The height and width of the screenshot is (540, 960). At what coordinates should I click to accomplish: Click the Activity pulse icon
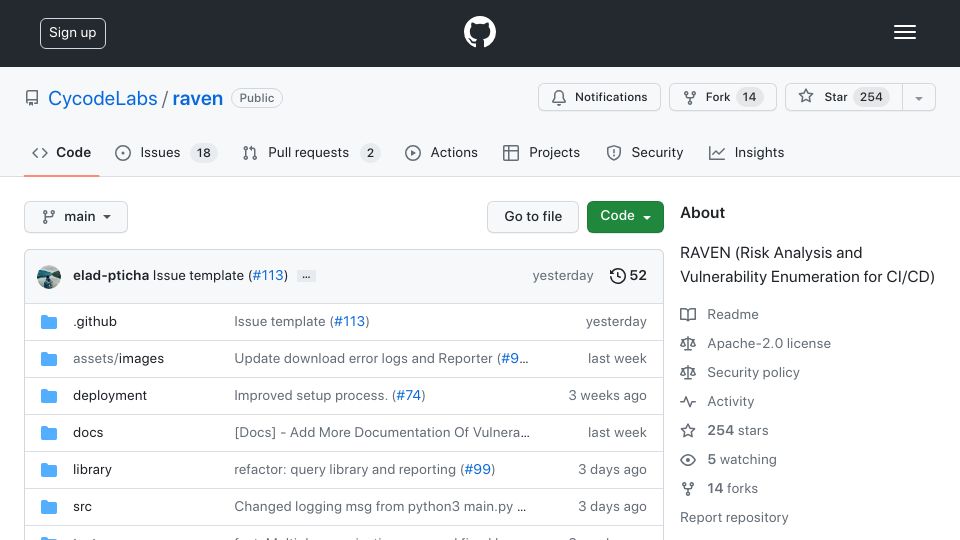(x=688, y=402)
